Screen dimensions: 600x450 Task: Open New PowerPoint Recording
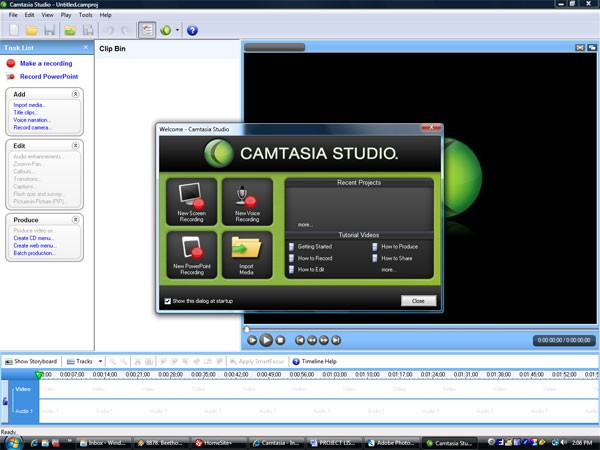pyautogui.click(x=191, y=254)
